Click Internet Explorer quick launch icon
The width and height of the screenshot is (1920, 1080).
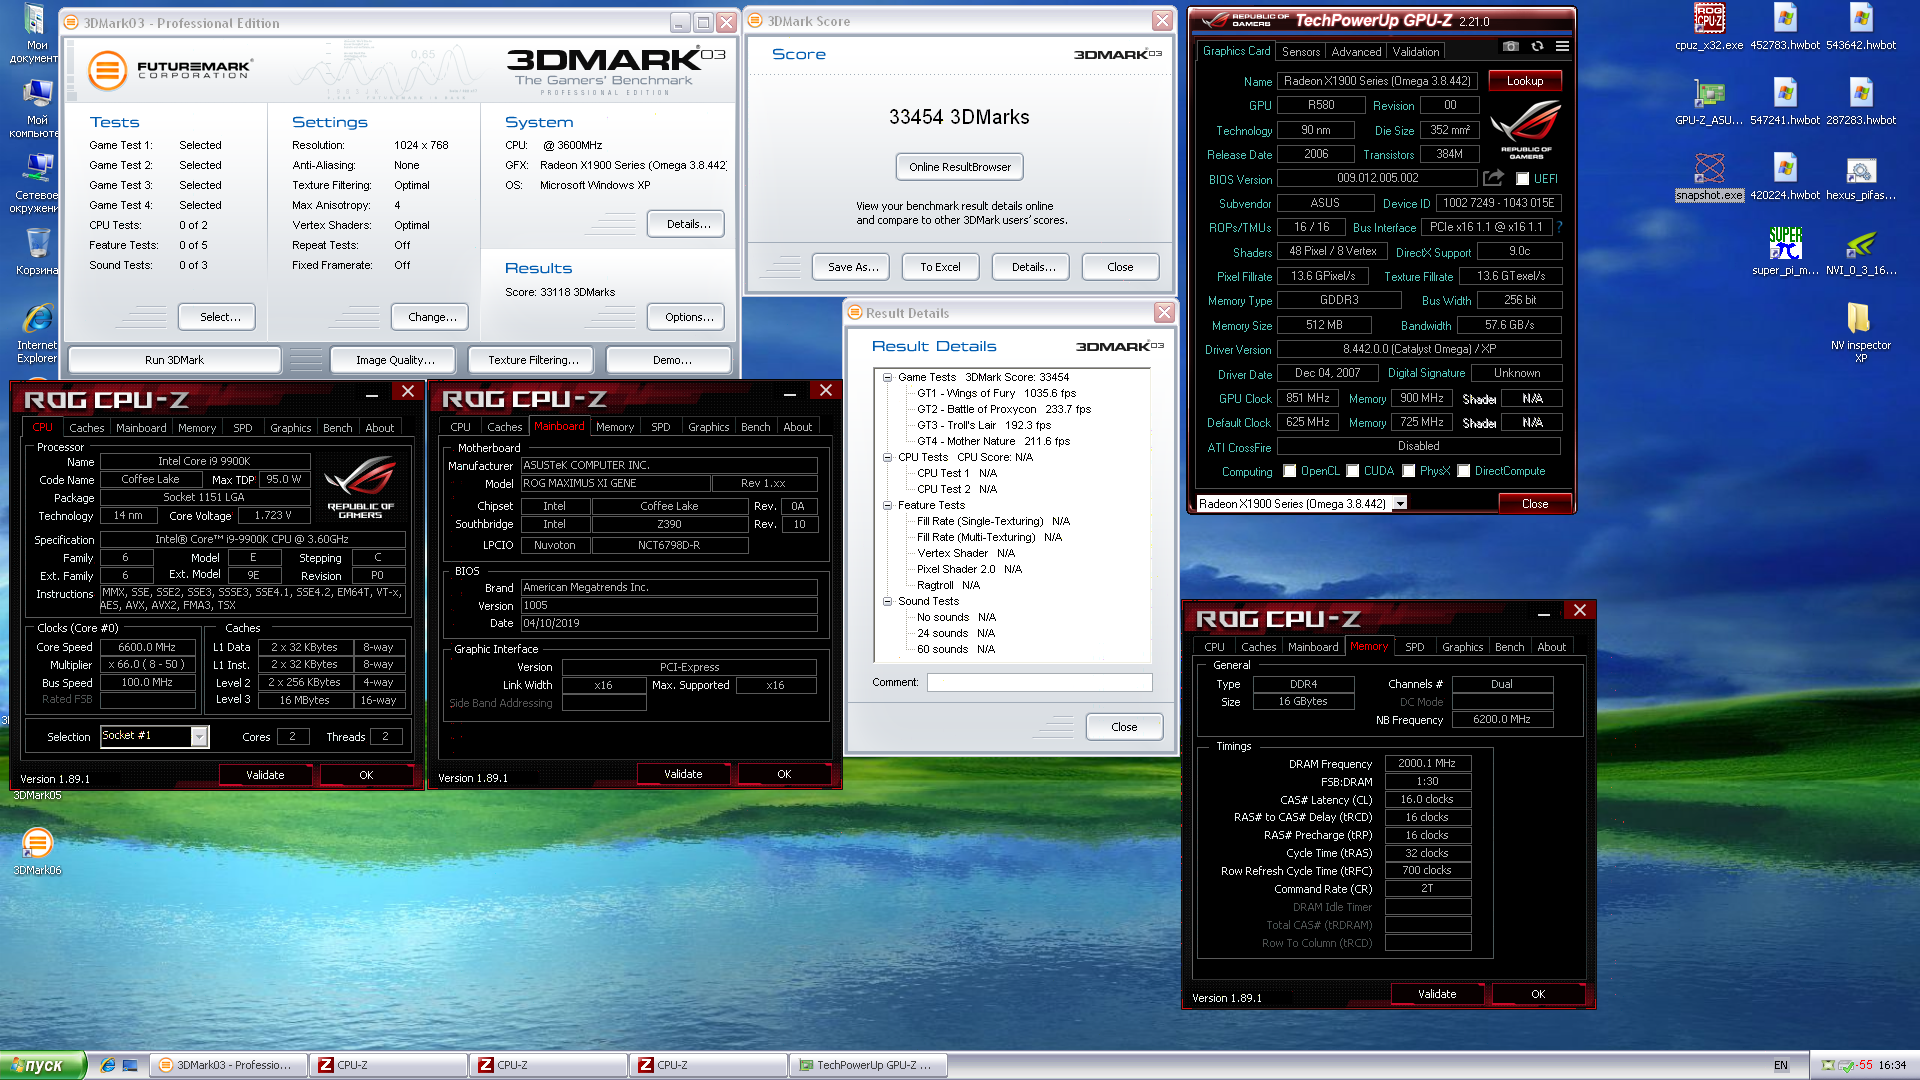pyautogui.click(x=108, y=1065)
